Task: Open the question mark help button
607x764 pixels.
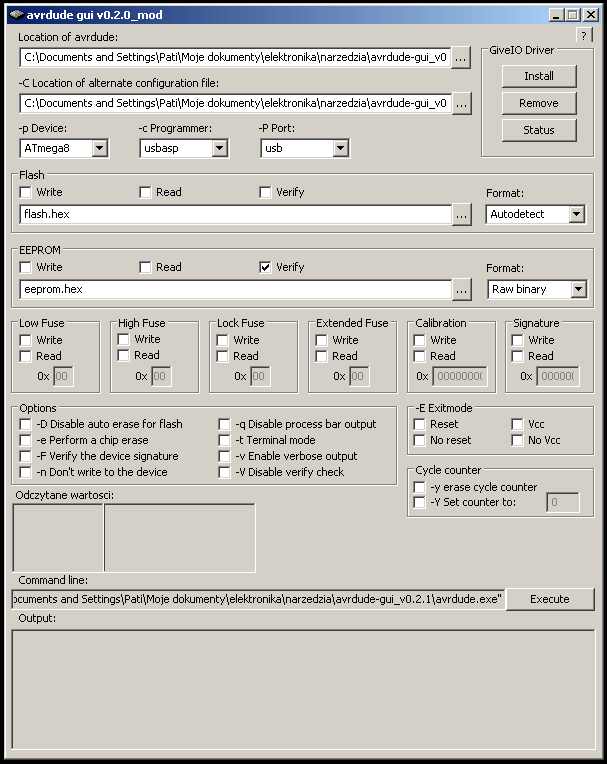Action: point(584,35)
